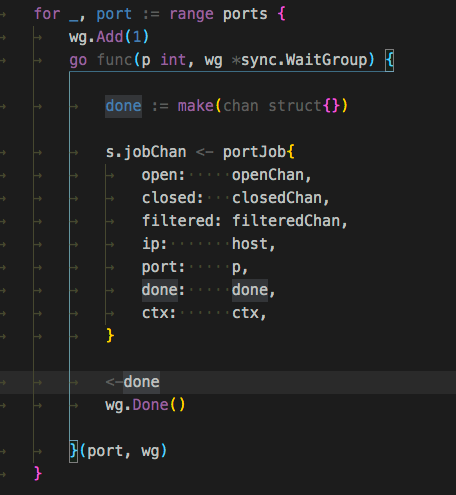456x495 pixels.
Task: Click the filteredChan value
Action: point(286,221)
